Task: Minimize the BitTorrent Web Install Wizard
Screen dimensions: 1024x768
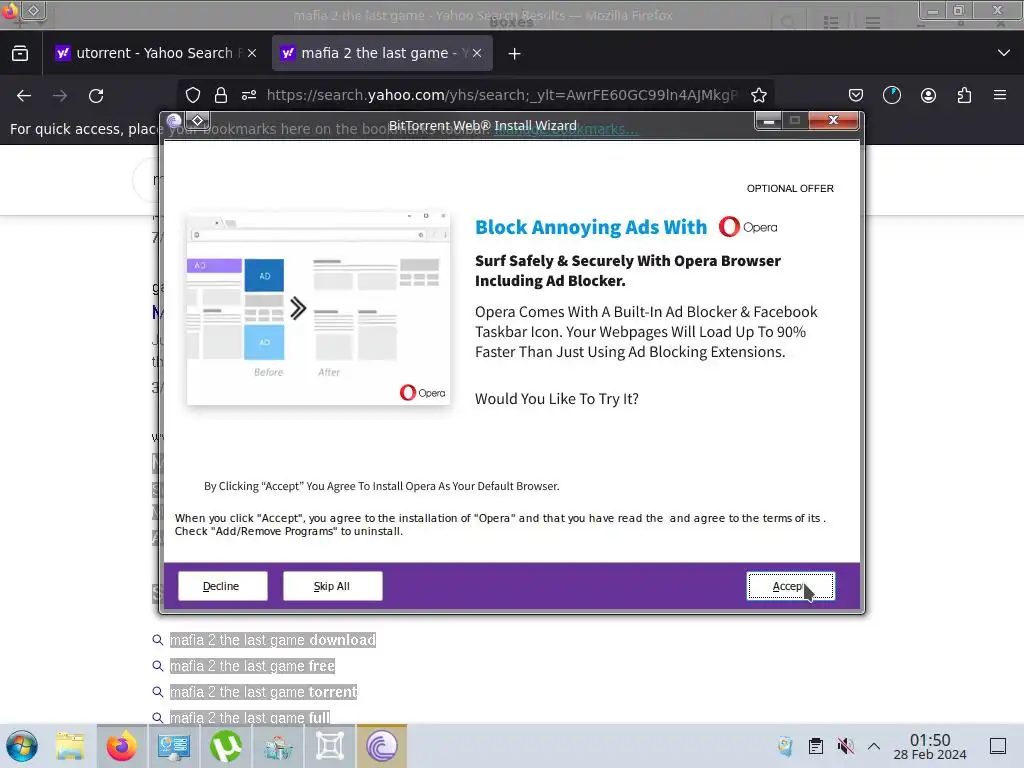Action: point(769,120)
